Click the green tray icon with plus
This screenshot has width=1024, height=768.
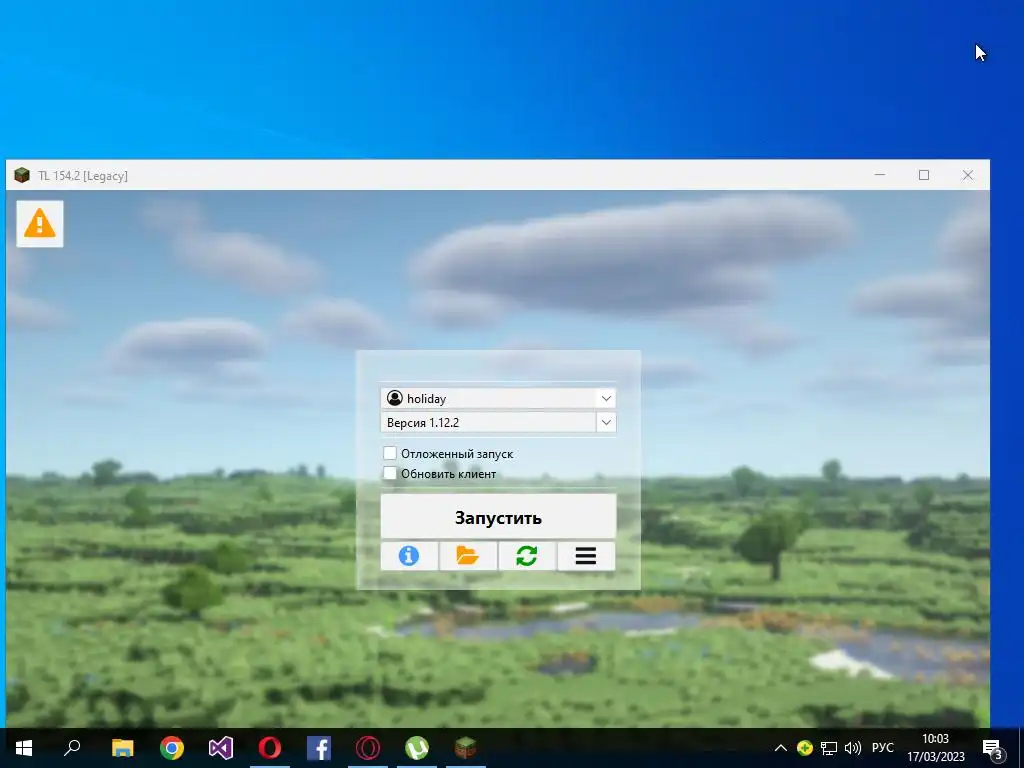click(805, 748)
